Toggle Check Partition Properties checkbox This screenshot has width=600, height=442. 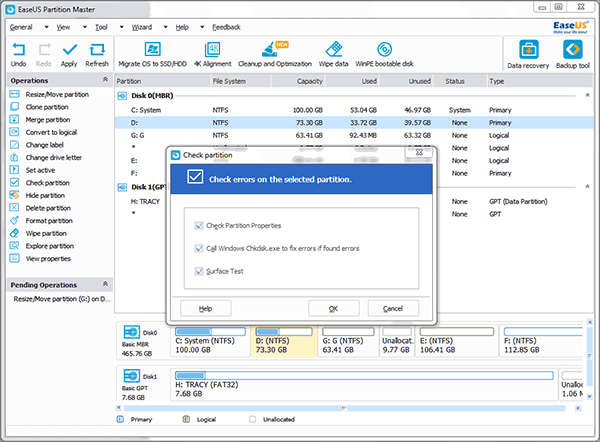point(199,225)
